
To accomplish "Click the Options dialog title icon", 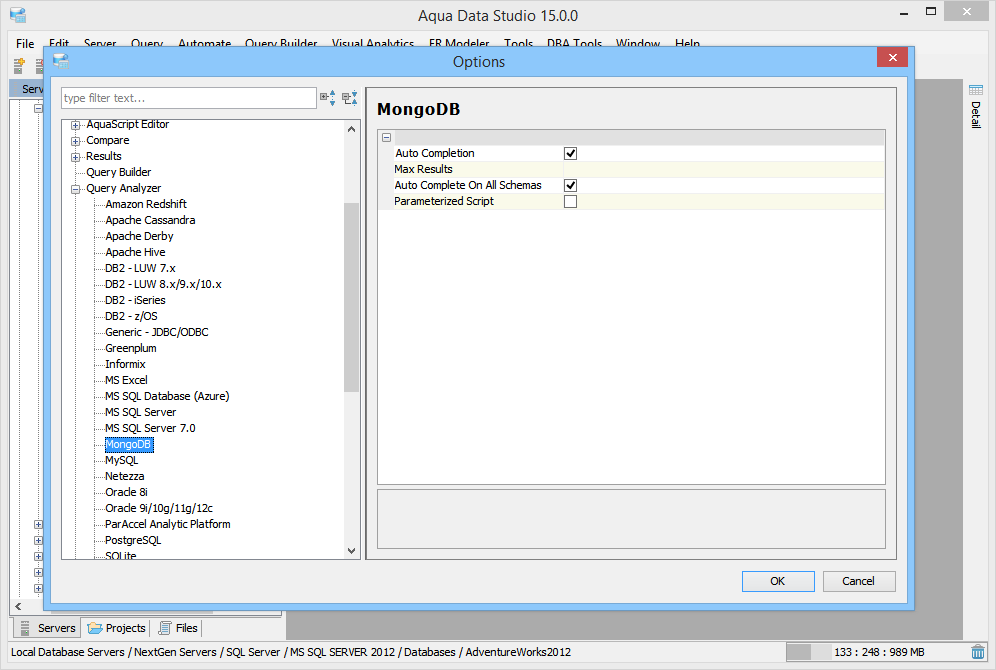I will pyautogui.click(x=61, y=62).
